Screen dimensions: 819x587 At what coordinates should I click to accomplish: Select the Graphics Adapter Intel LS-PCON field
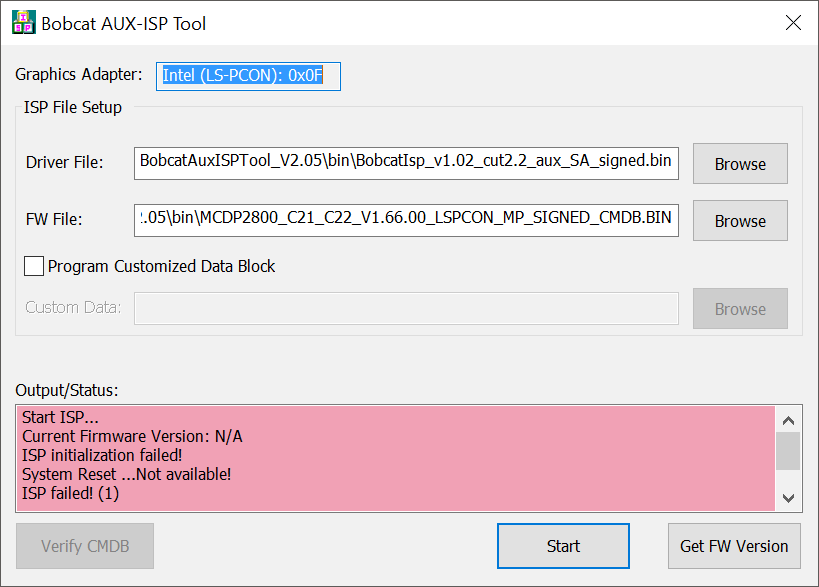[x=248, y=75]
